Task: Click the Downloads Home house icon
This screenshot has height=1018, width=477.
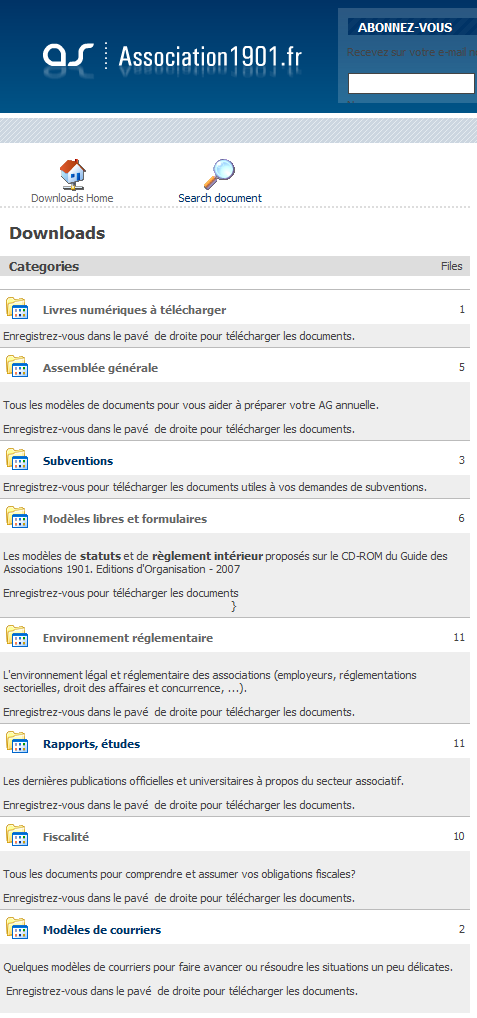Action: click(x=73, y=174)
